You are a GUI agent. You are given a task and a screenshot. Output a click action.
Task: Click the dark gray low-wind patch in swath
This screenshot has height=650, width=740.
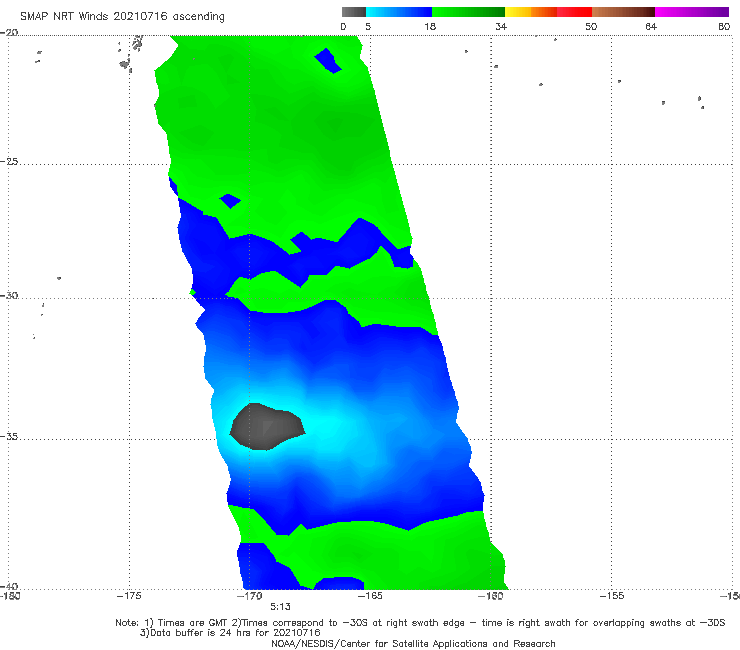pyautogui.click(x=267, y=427)
